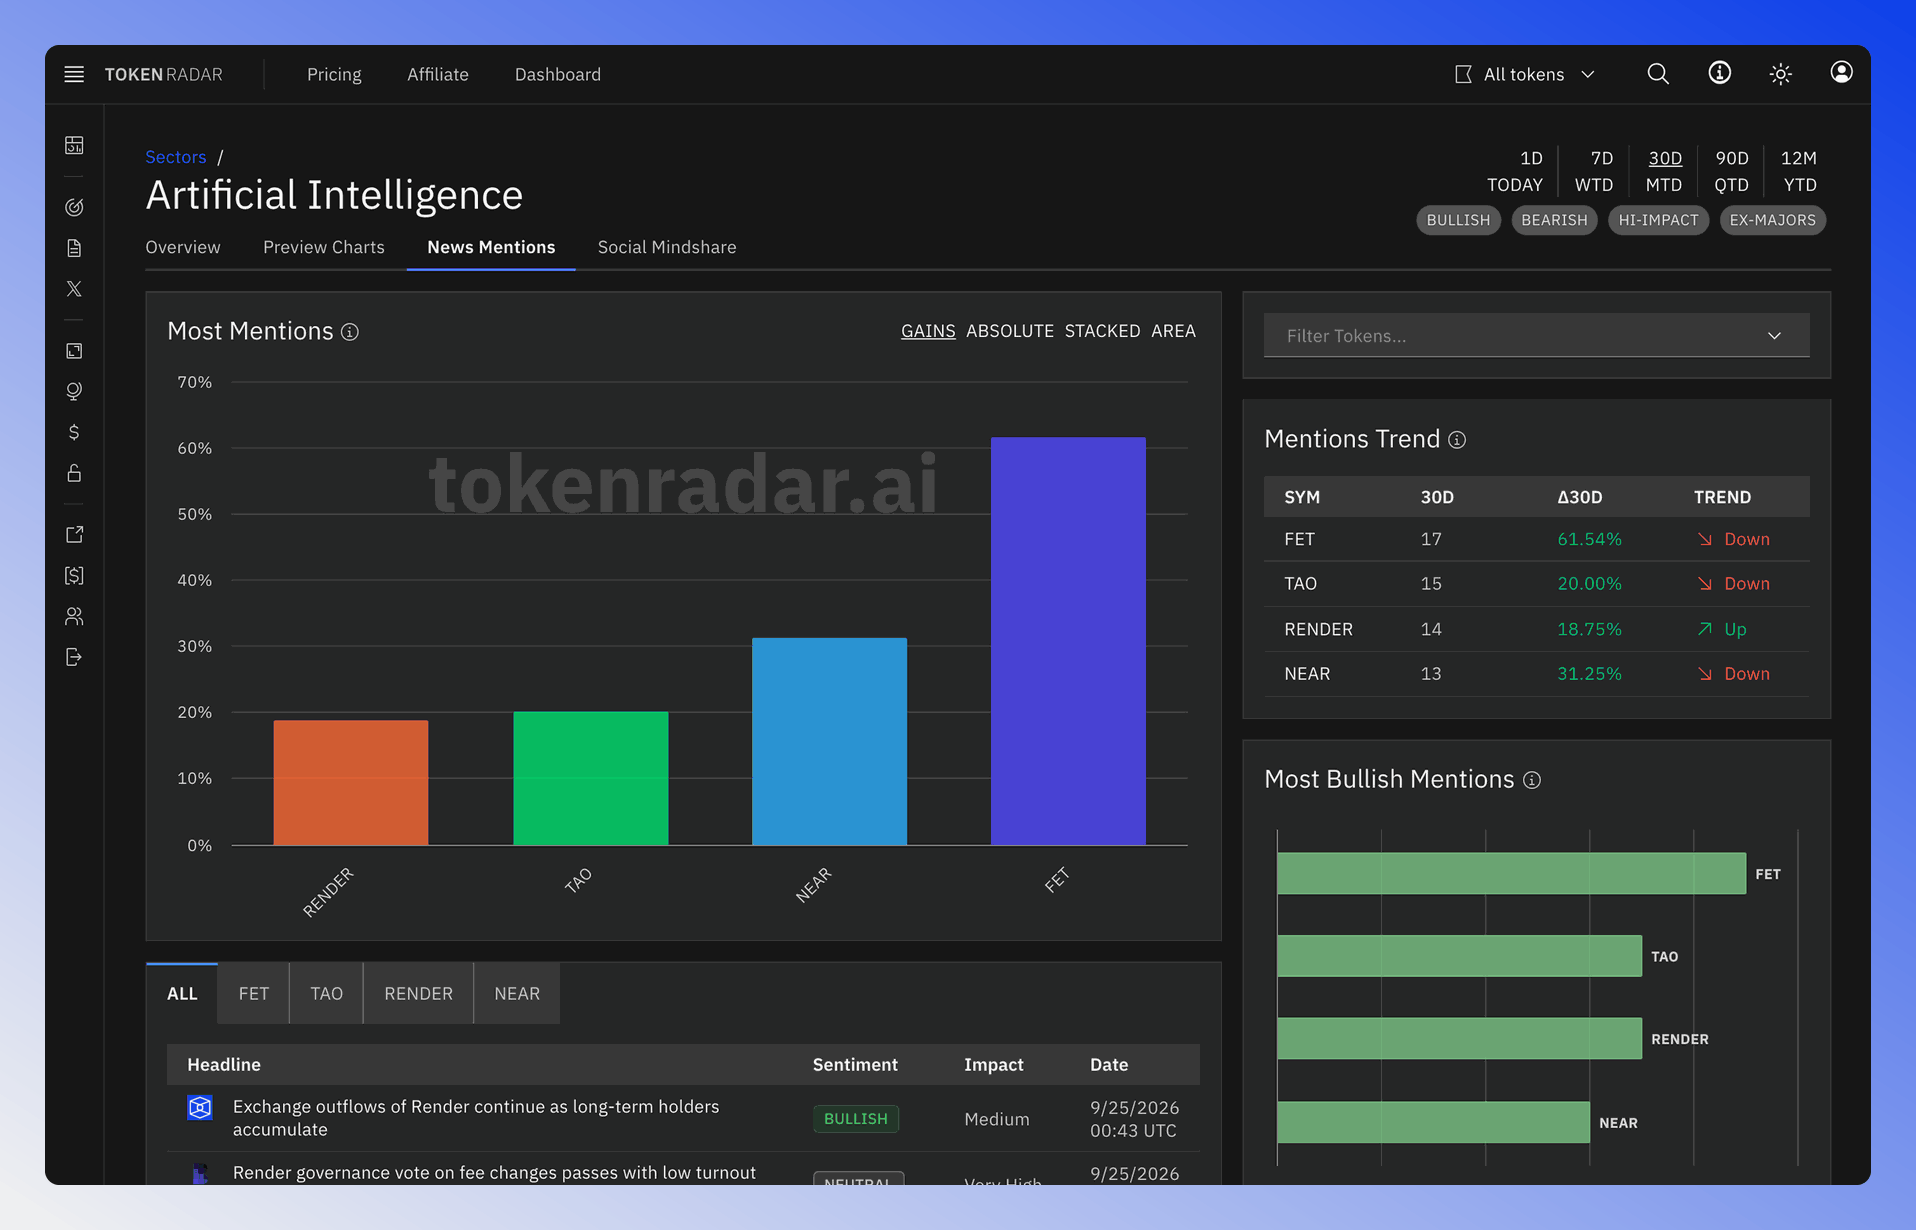Open the info circle icon in header
This screenshot has height=1230, width=1916.
(1719, 73)
